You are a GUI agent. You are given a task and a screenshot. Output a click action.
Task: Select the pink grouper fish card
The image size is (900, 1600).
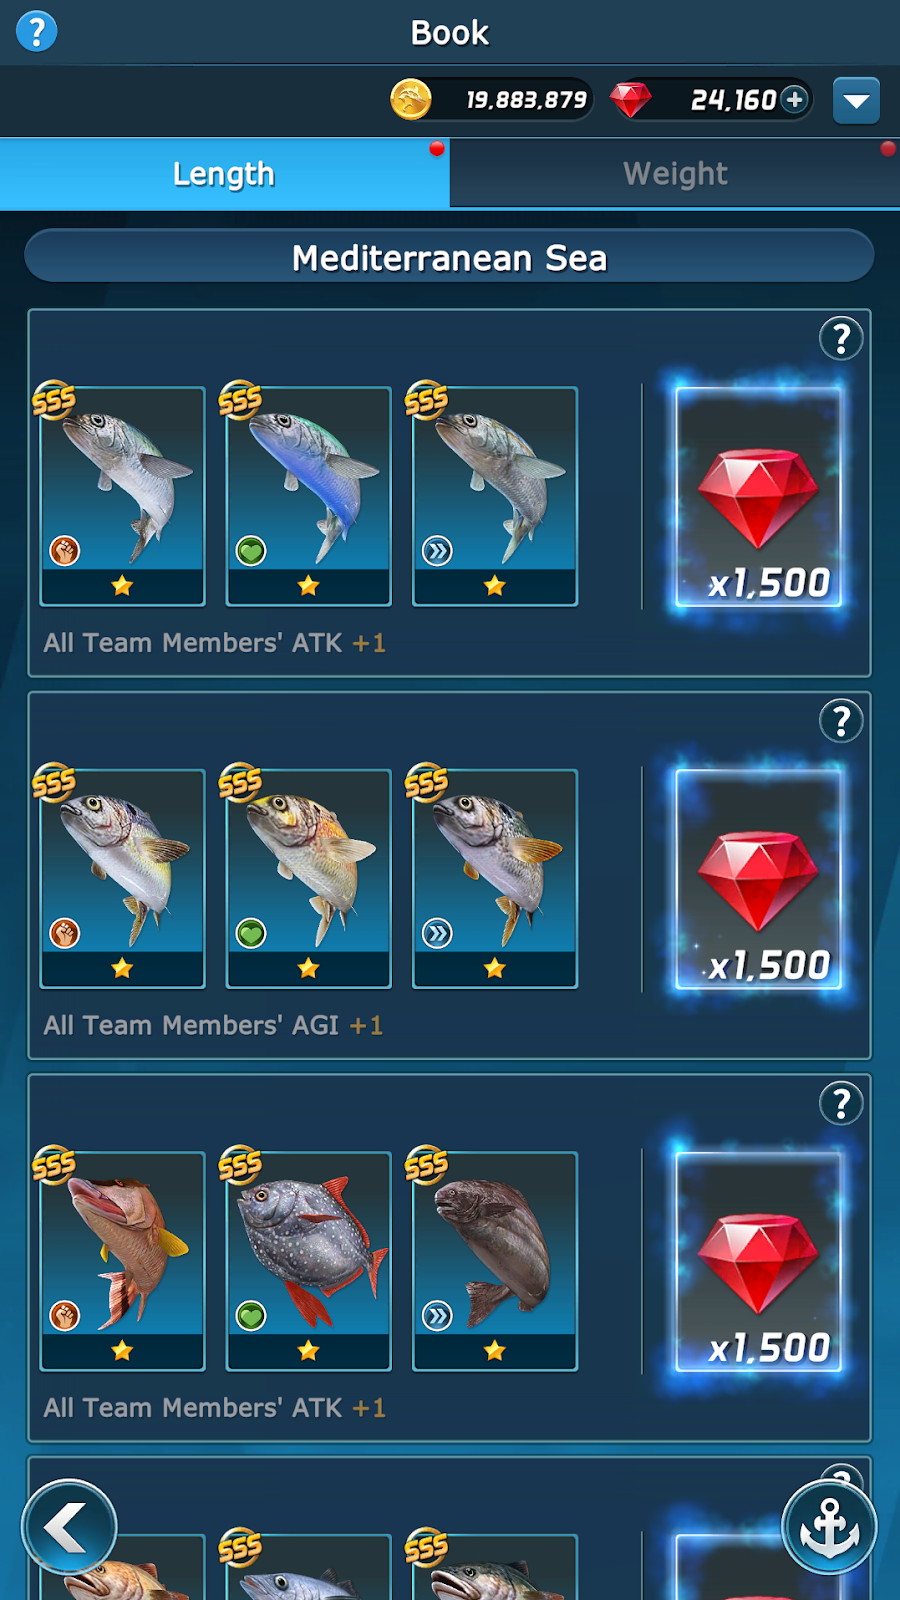(122, 1261)
